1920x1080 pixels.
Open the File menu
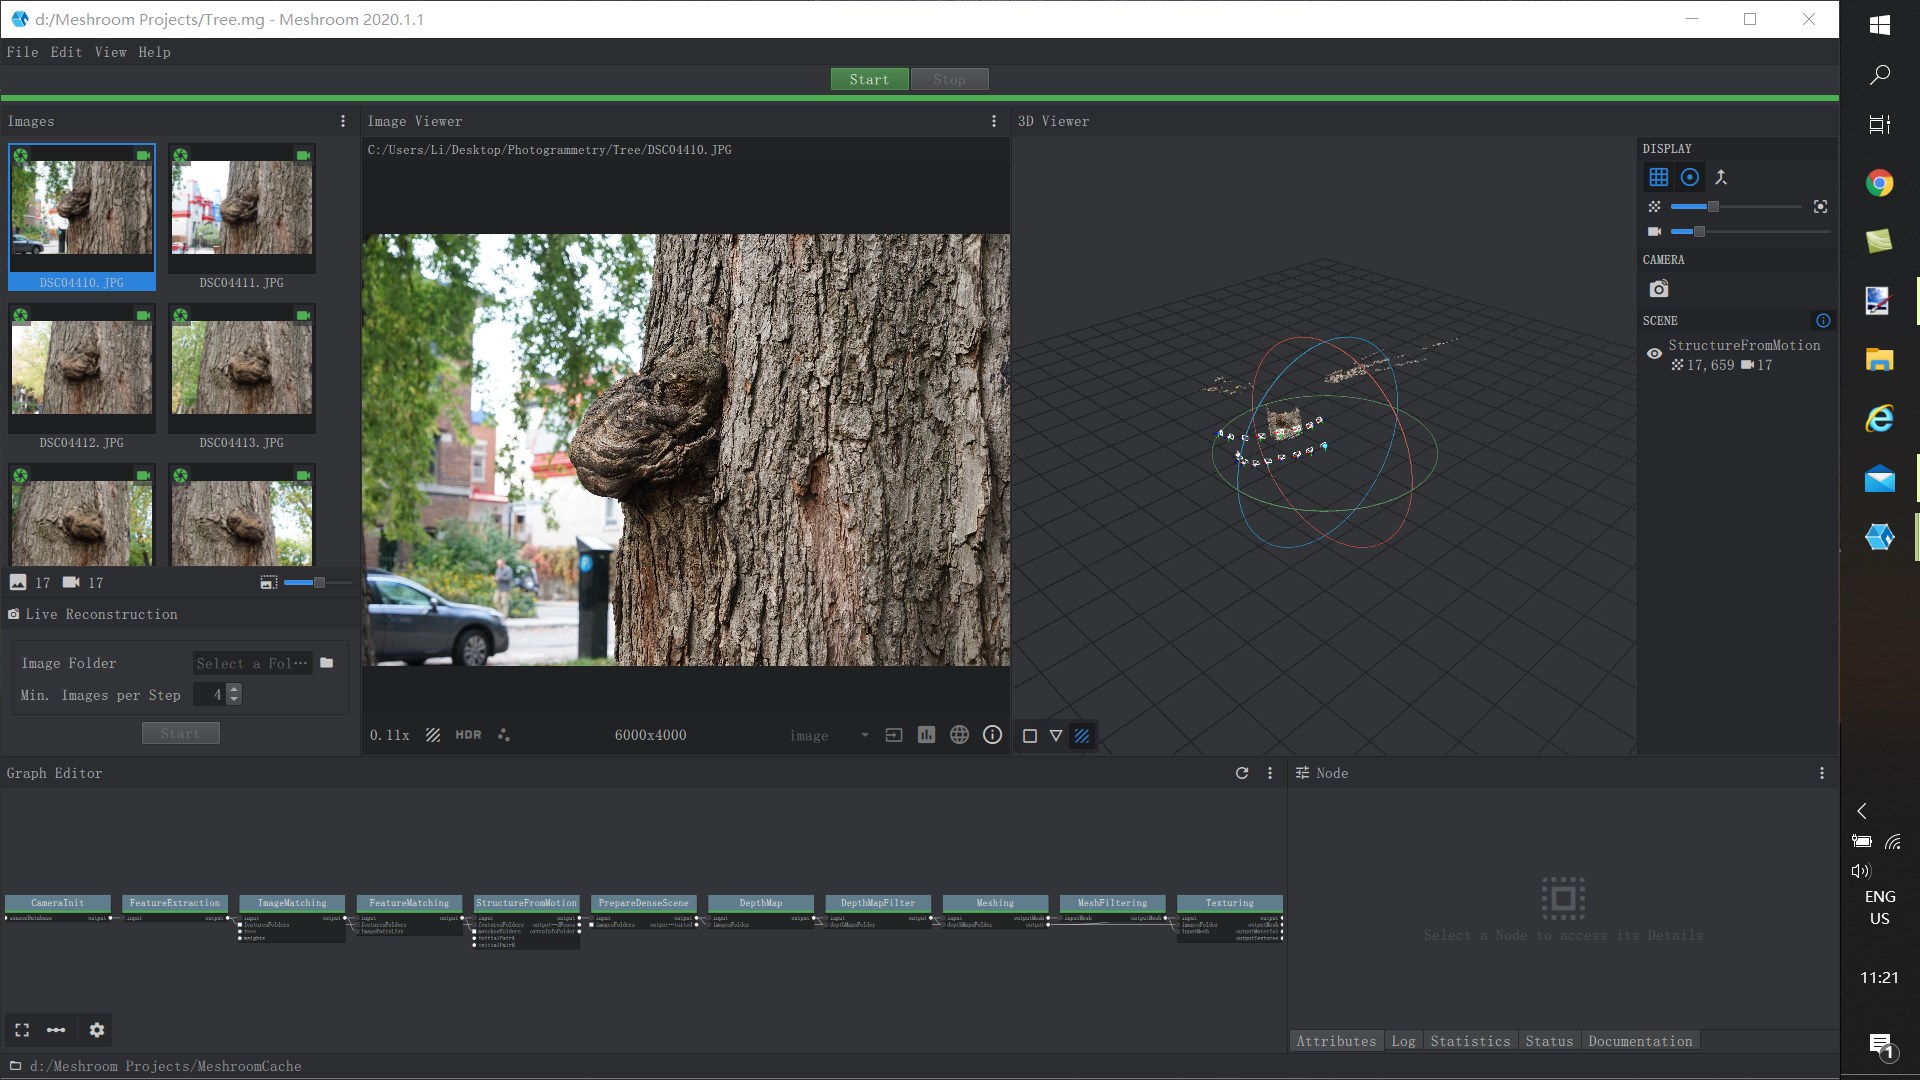coord(22,52)
